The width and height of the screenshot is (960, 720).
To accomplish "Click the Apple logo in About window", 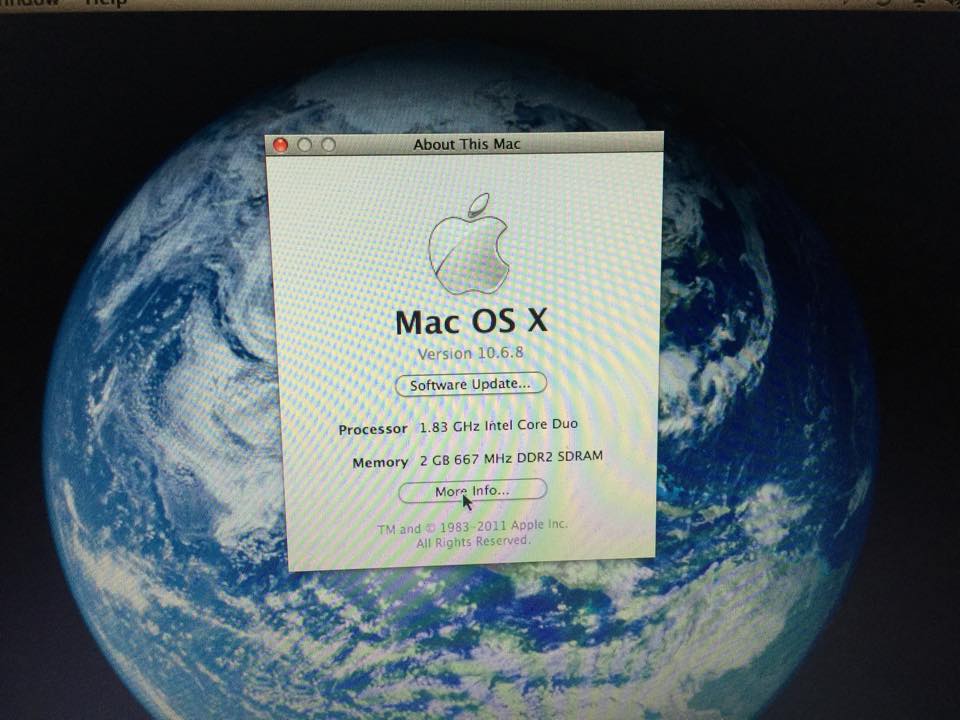I will (x=469, y=244).
